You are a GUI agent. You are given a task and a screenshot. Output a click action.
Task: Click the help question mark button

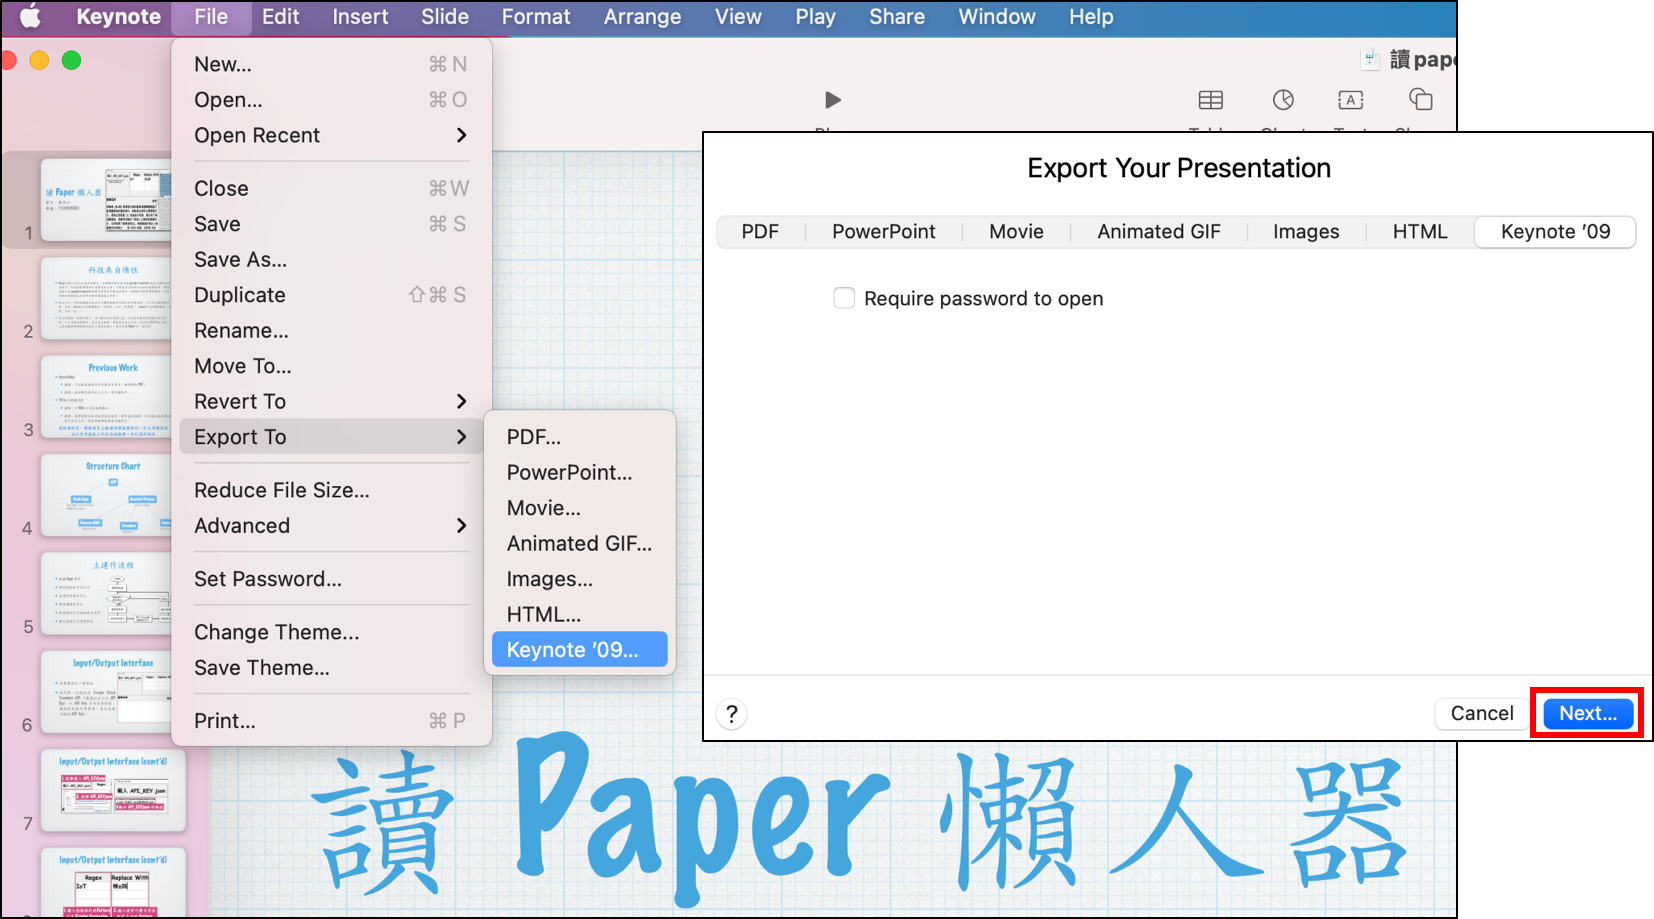732,714
